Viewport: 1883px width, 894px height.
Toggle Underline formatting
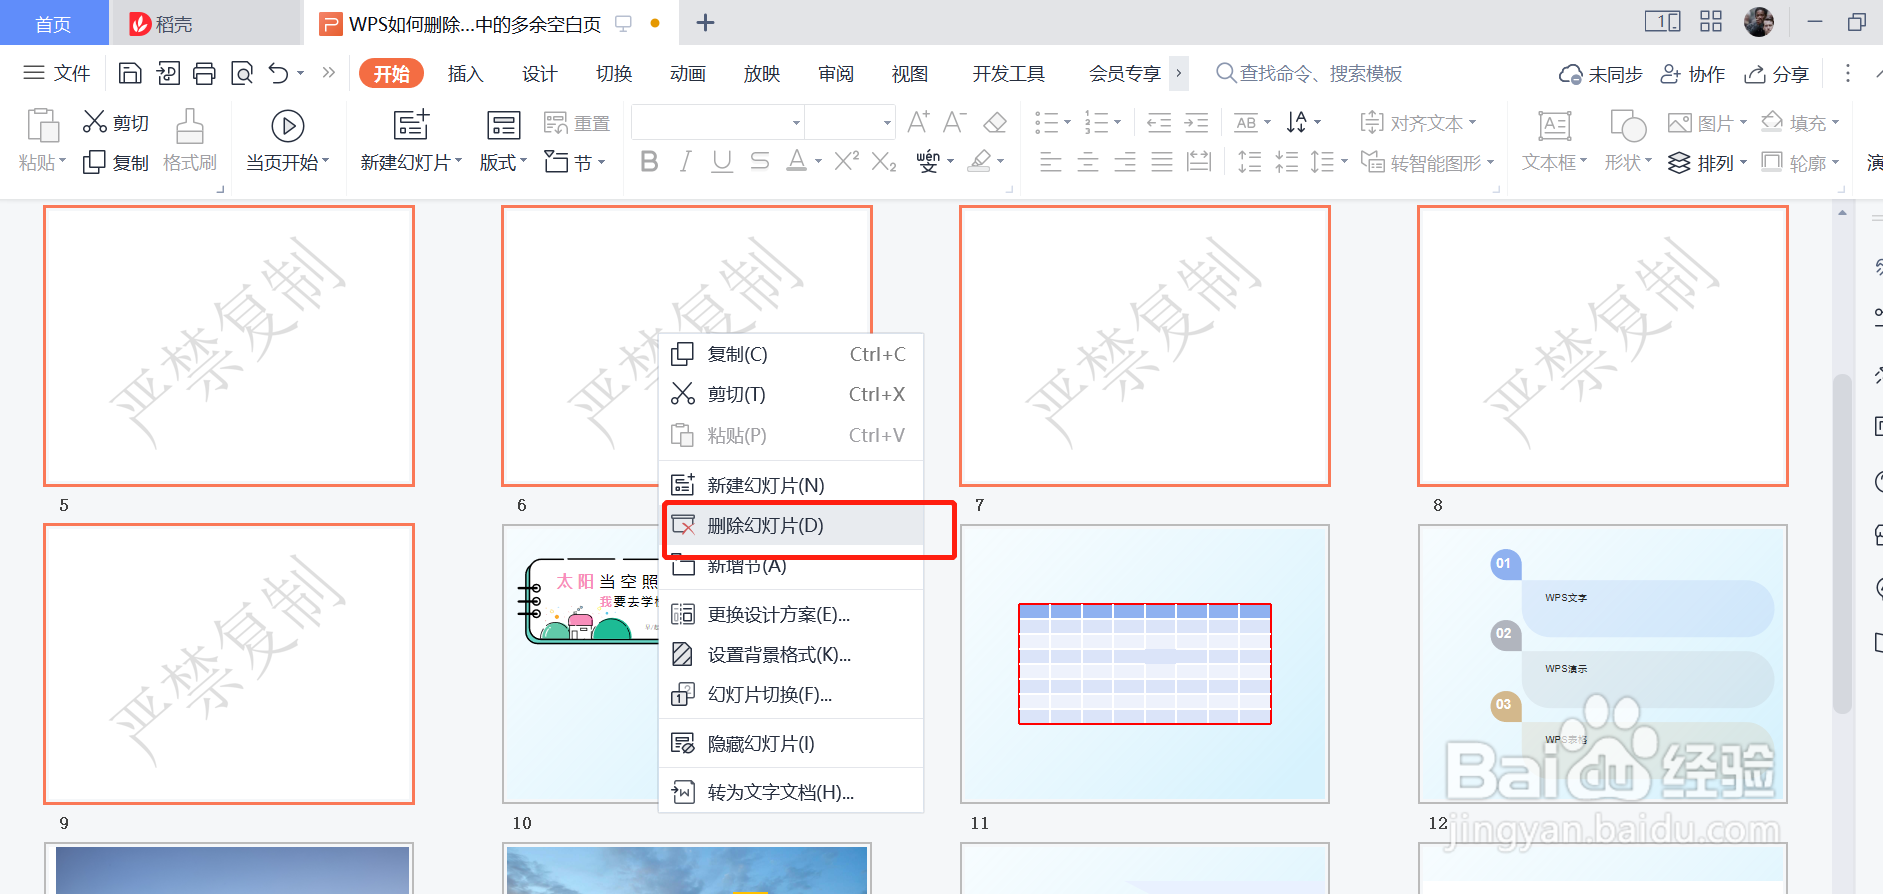click(722, 161)
